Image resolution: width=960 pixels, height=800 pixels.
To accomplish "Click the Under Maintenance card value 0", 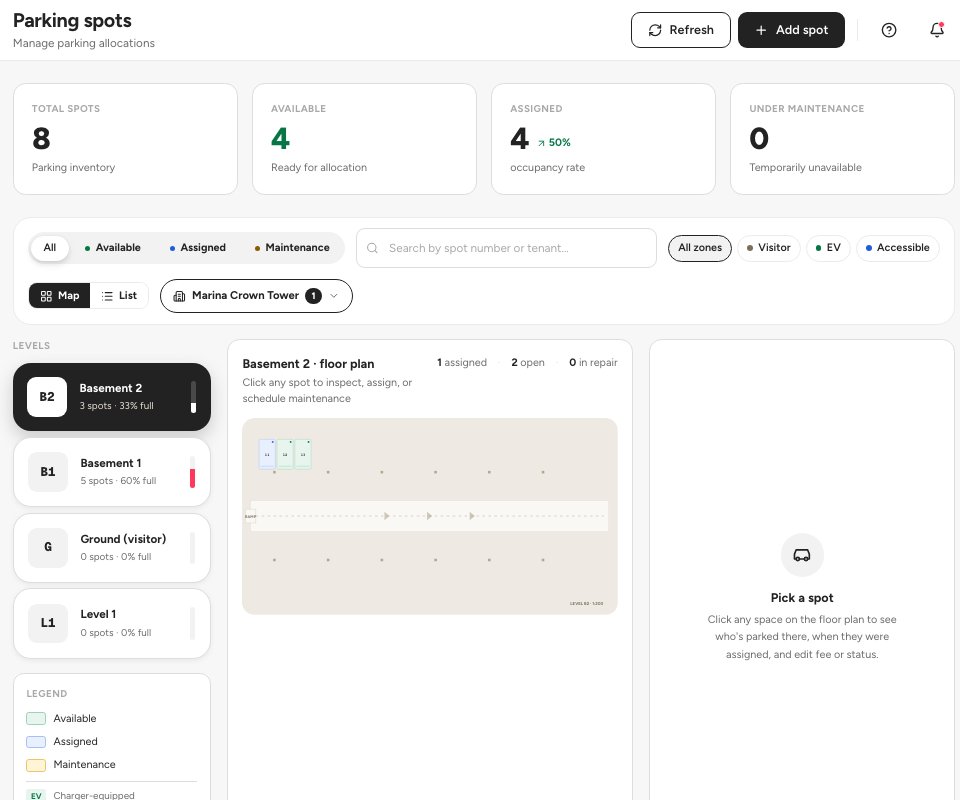I will pos(759,138).
